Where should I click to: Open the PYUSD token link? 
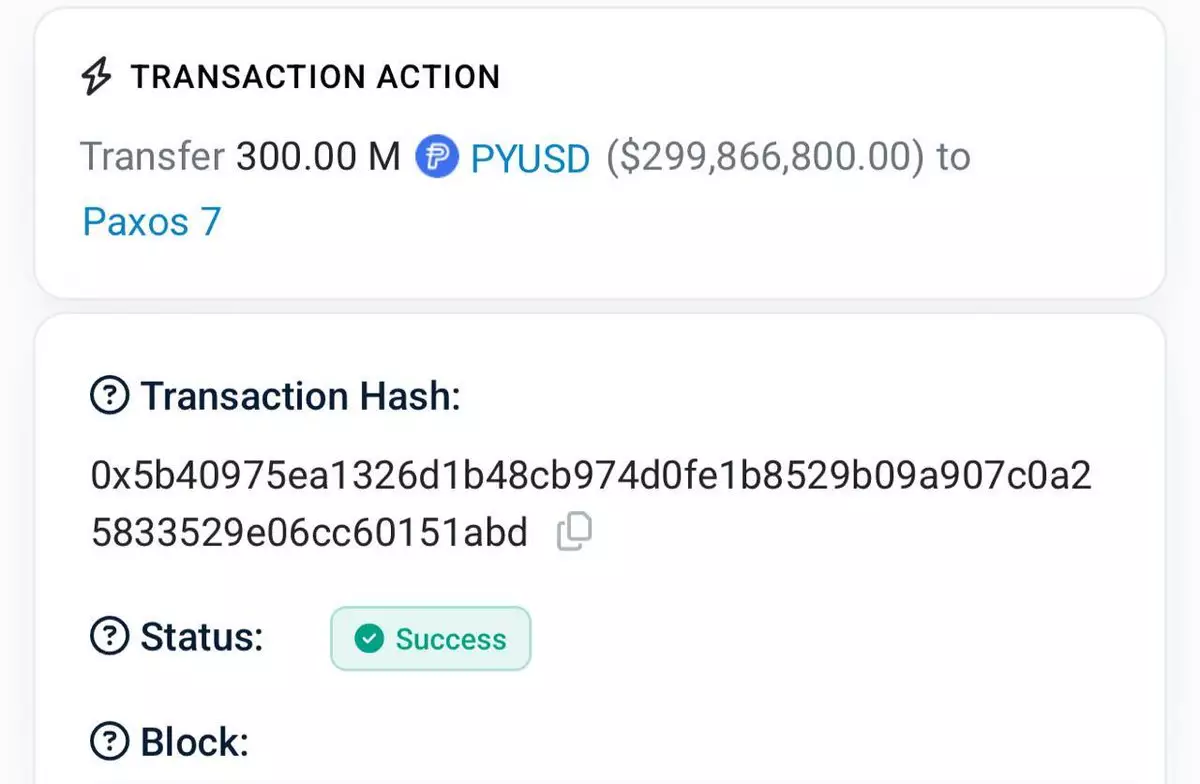point(530,158)
